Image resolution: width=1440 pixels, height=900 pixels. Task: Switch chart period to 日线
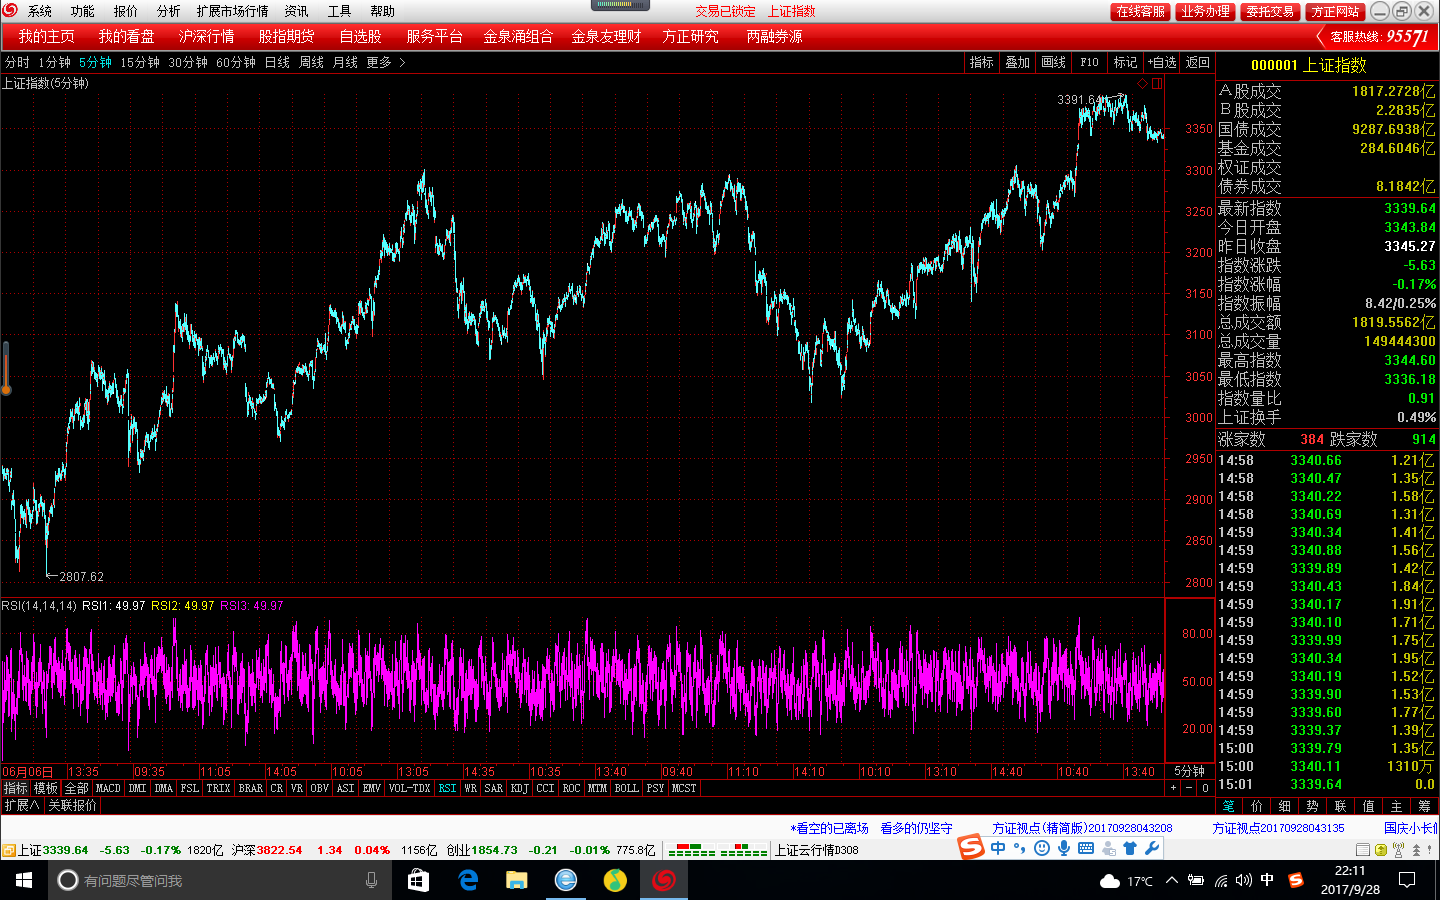pos(277,62)
